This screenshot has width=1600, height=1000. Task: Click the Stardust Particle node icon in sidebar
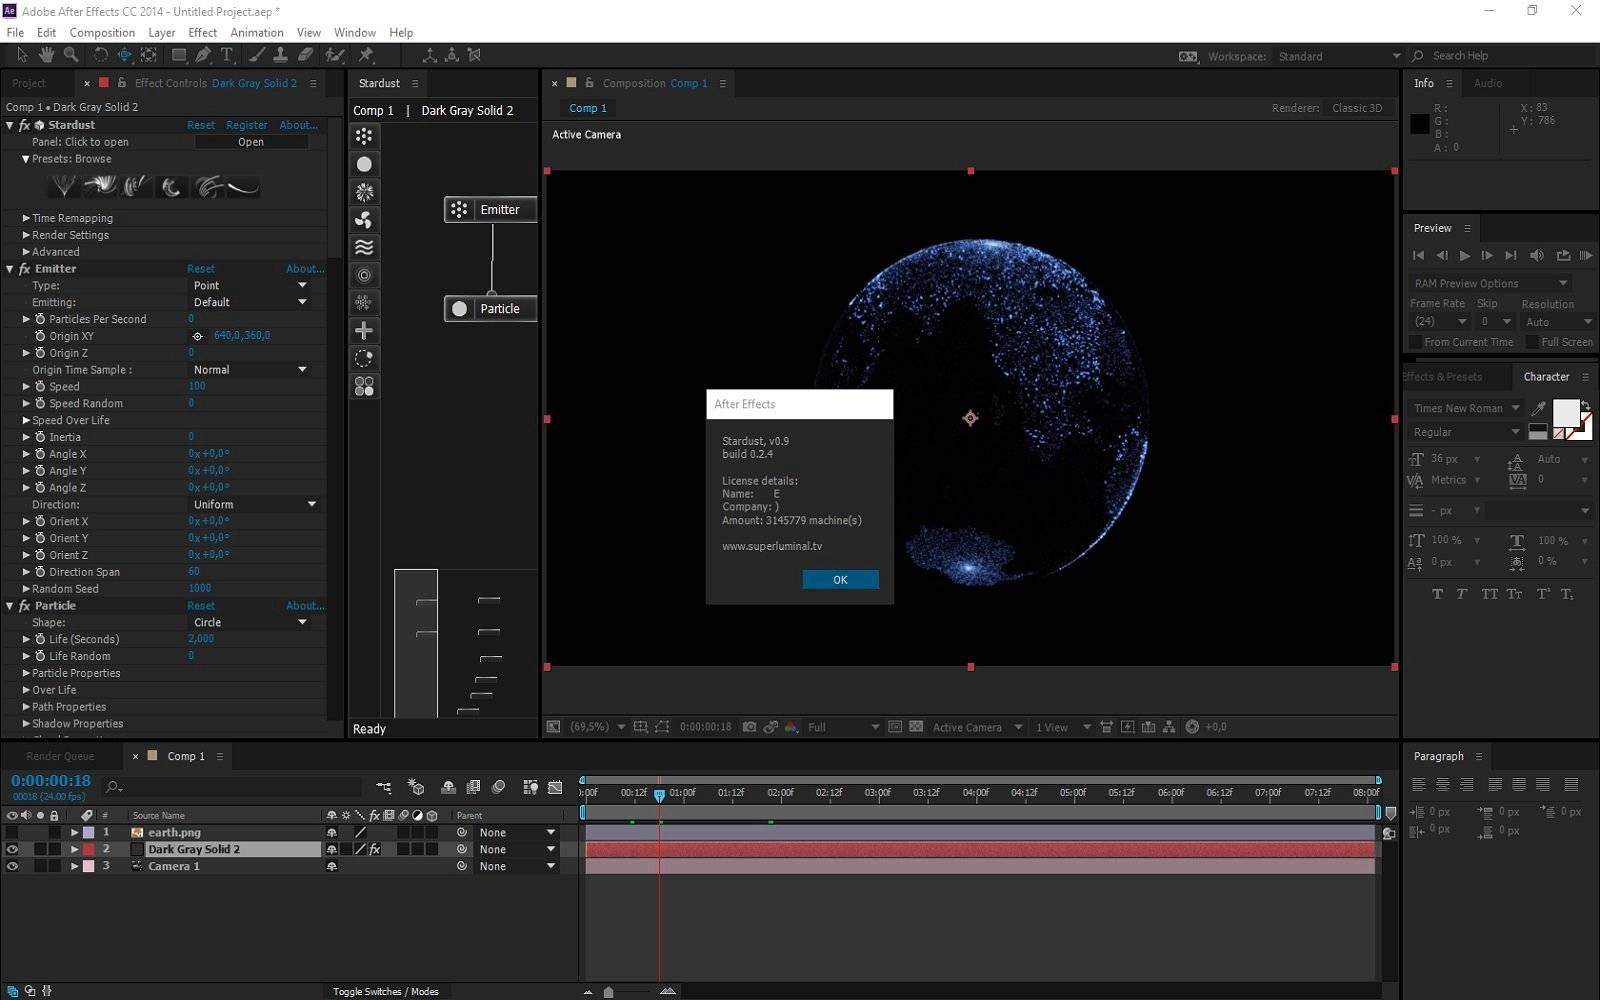click(x=364, y=164)
